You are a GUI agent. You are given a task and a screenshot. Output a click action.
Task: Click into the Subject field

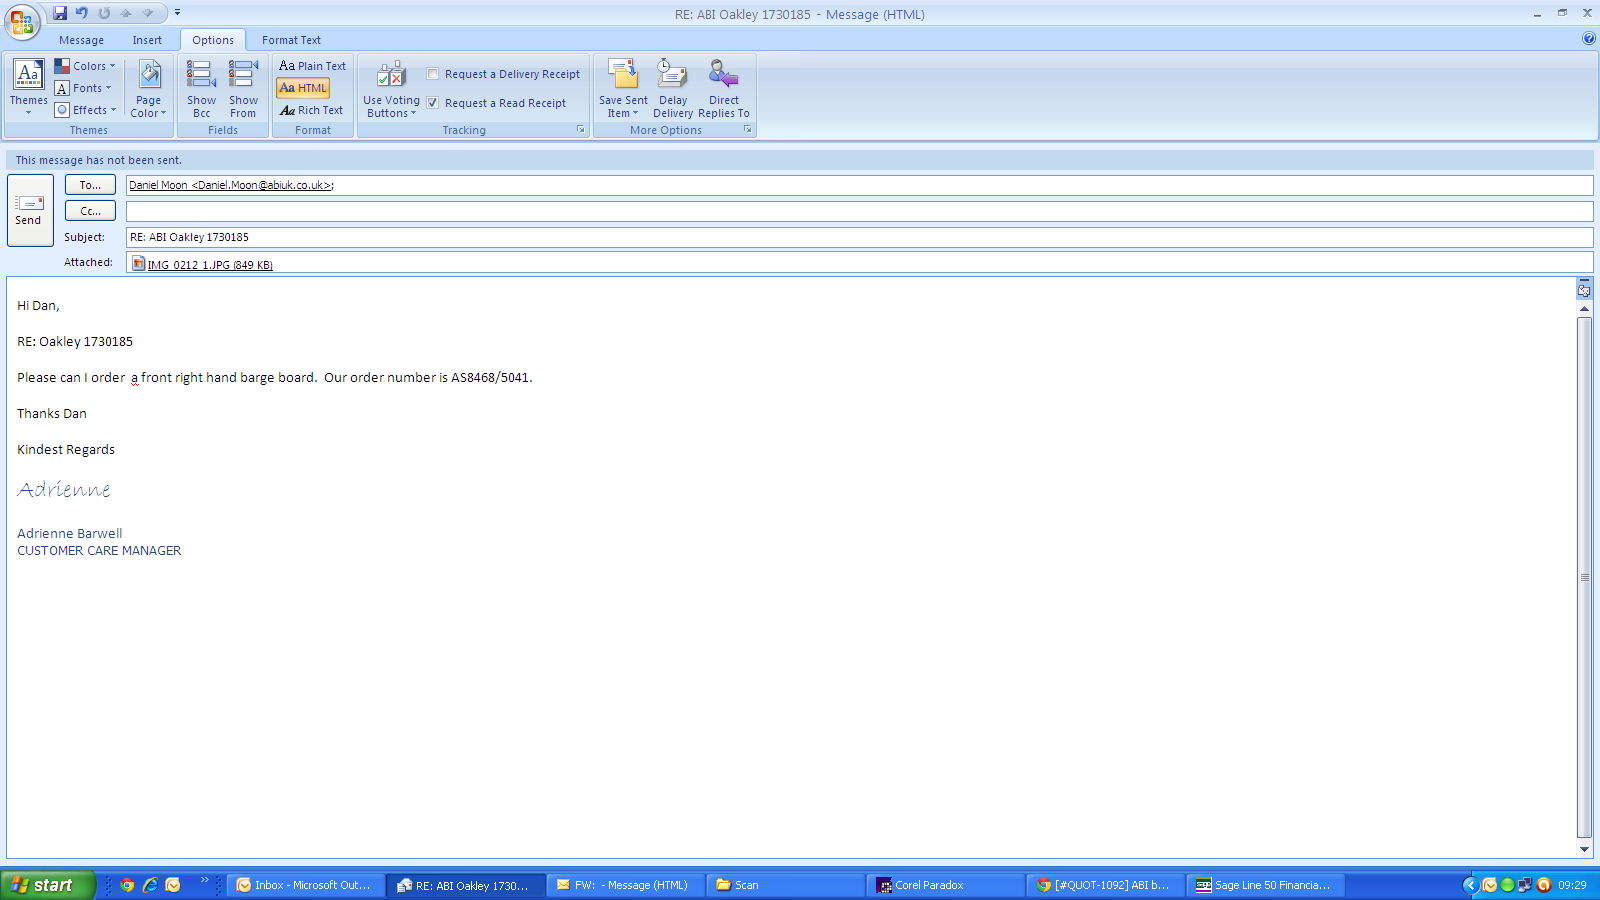coord(859,237)
